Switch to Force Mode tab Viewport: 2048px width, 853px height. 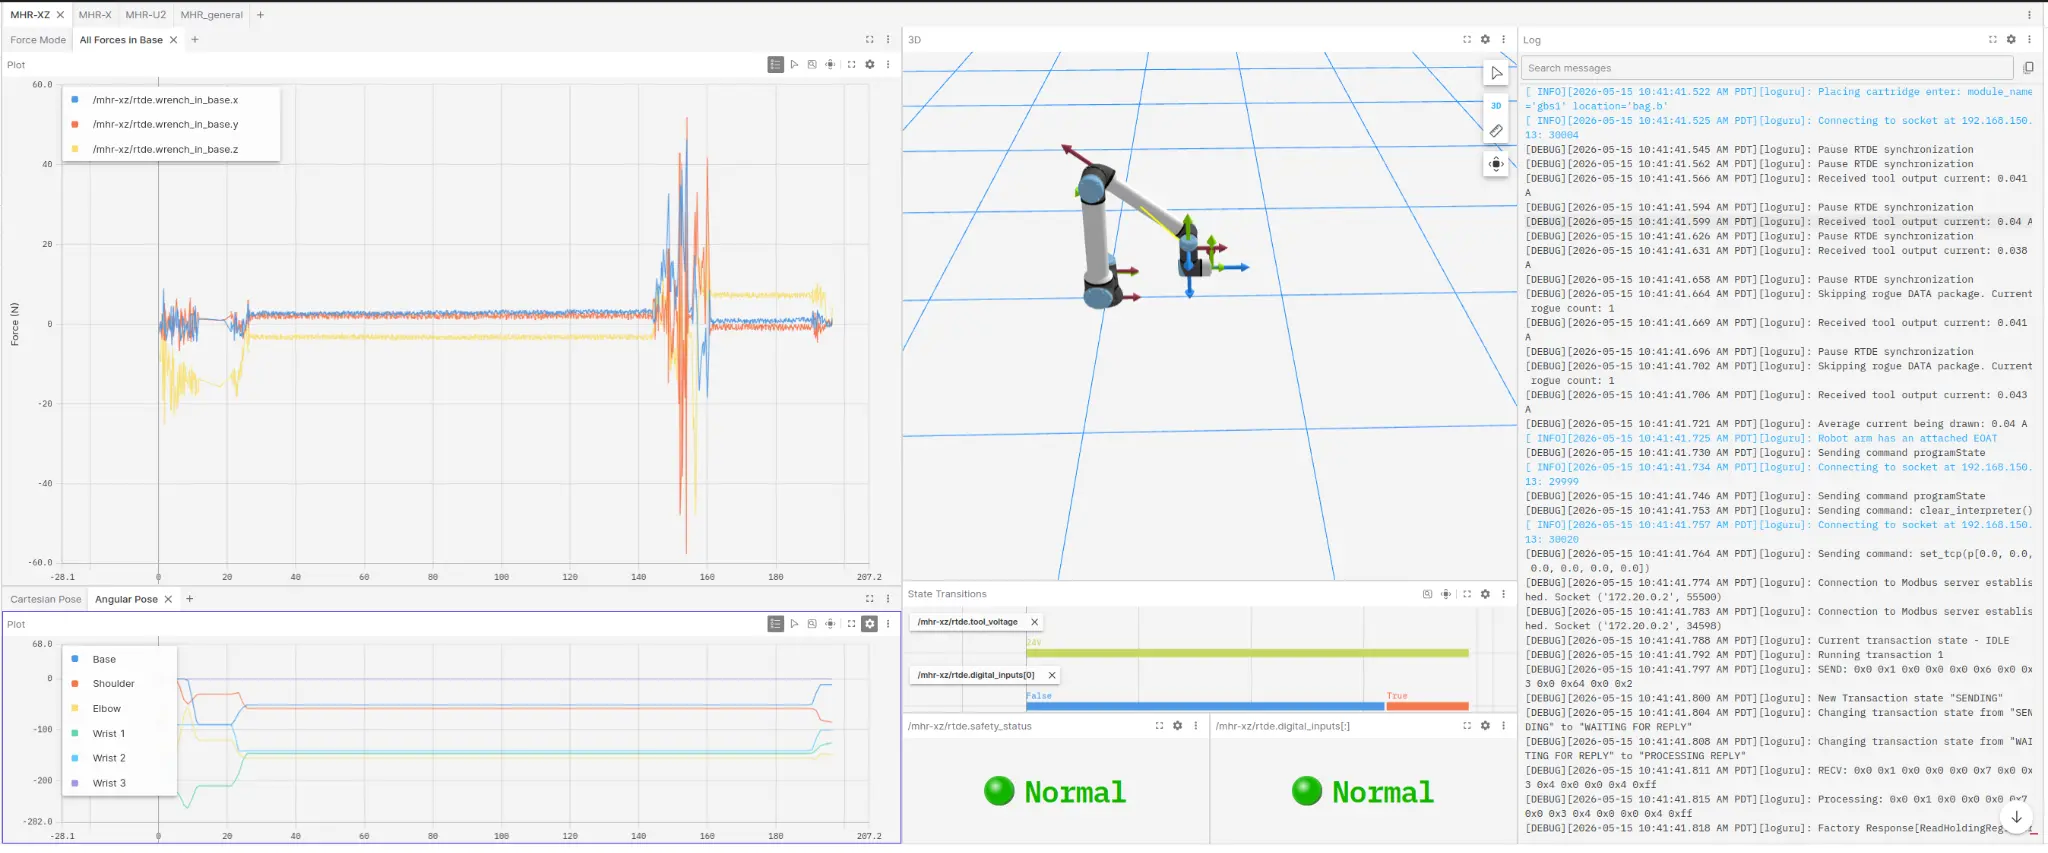(x=38, y=40)
